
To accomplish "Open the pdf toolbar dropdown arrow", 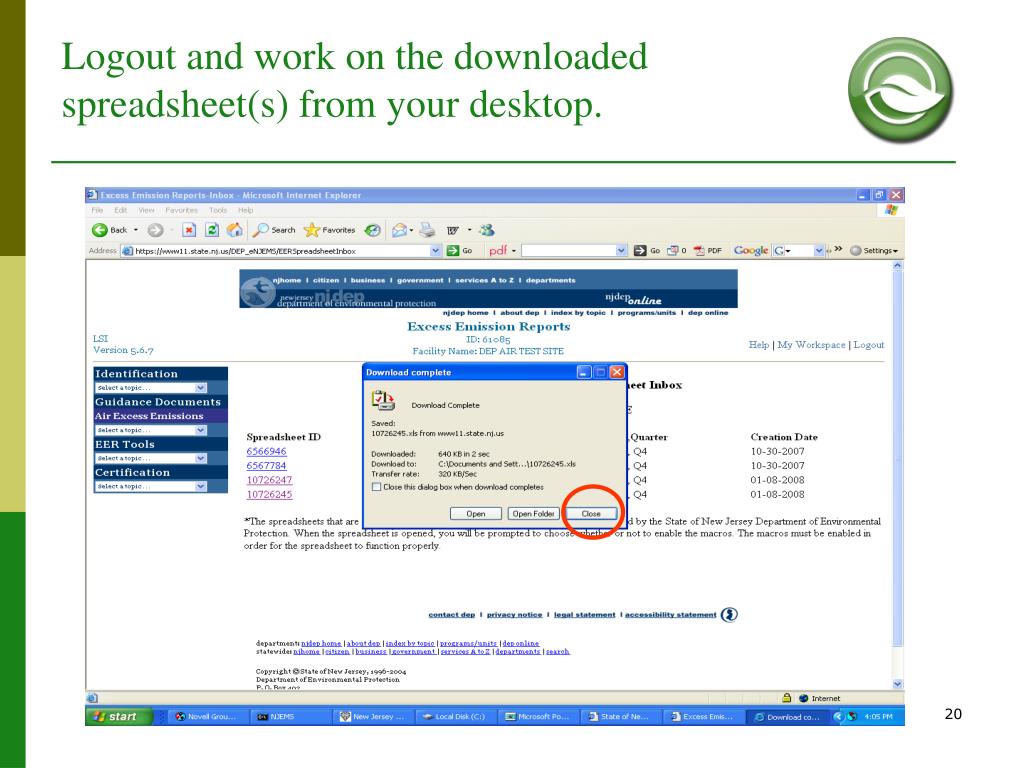I will [x=514, y=251].
